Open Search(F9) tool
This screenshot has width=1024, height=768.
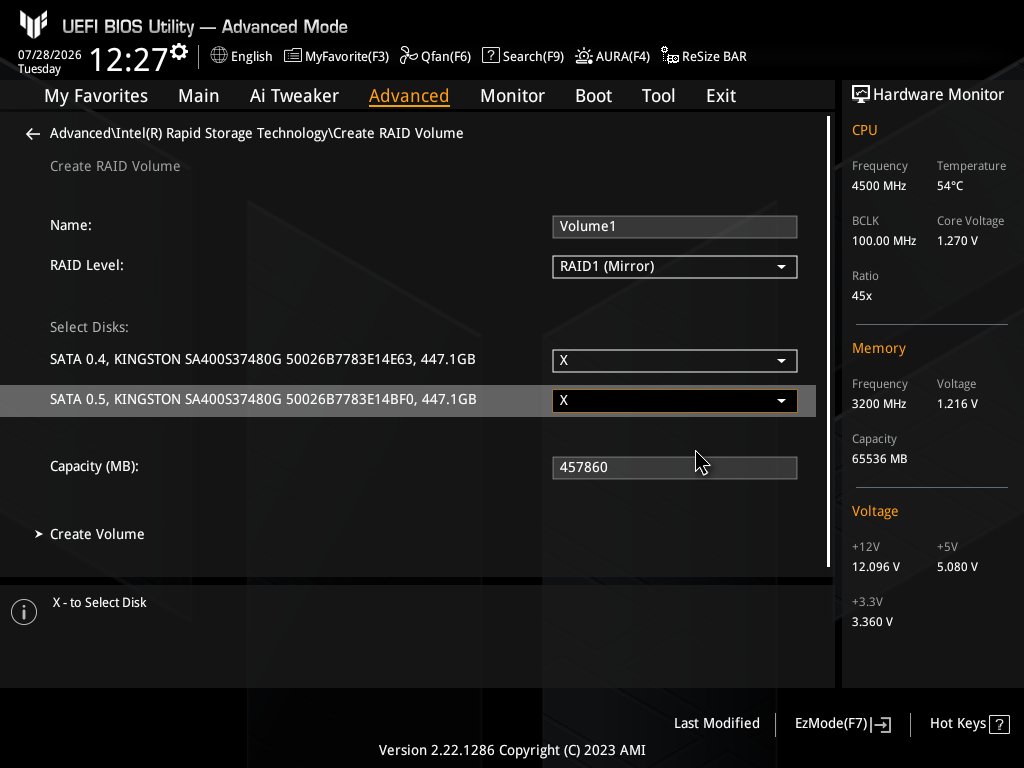pyautogui.click(x=522, y=56)
